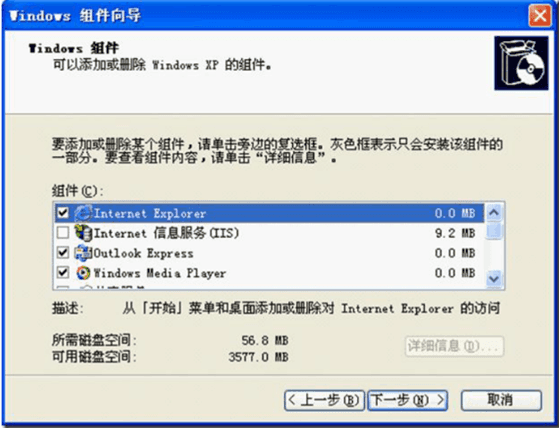The image size is (559, 428).
Task: Select the Internet 信息服务(IIS) list row
Action: point(269,233)
